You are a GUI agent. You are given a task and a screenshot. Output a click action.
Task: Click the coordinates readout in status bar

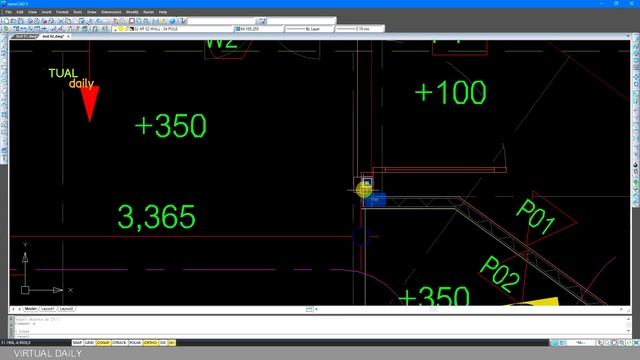coord(16,343)
